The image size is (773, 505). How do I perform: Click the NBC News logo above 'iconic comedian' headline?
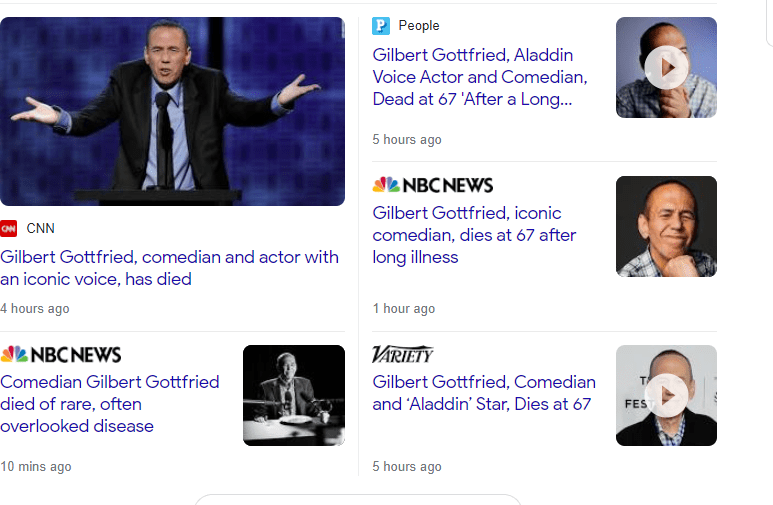(432, 185)
